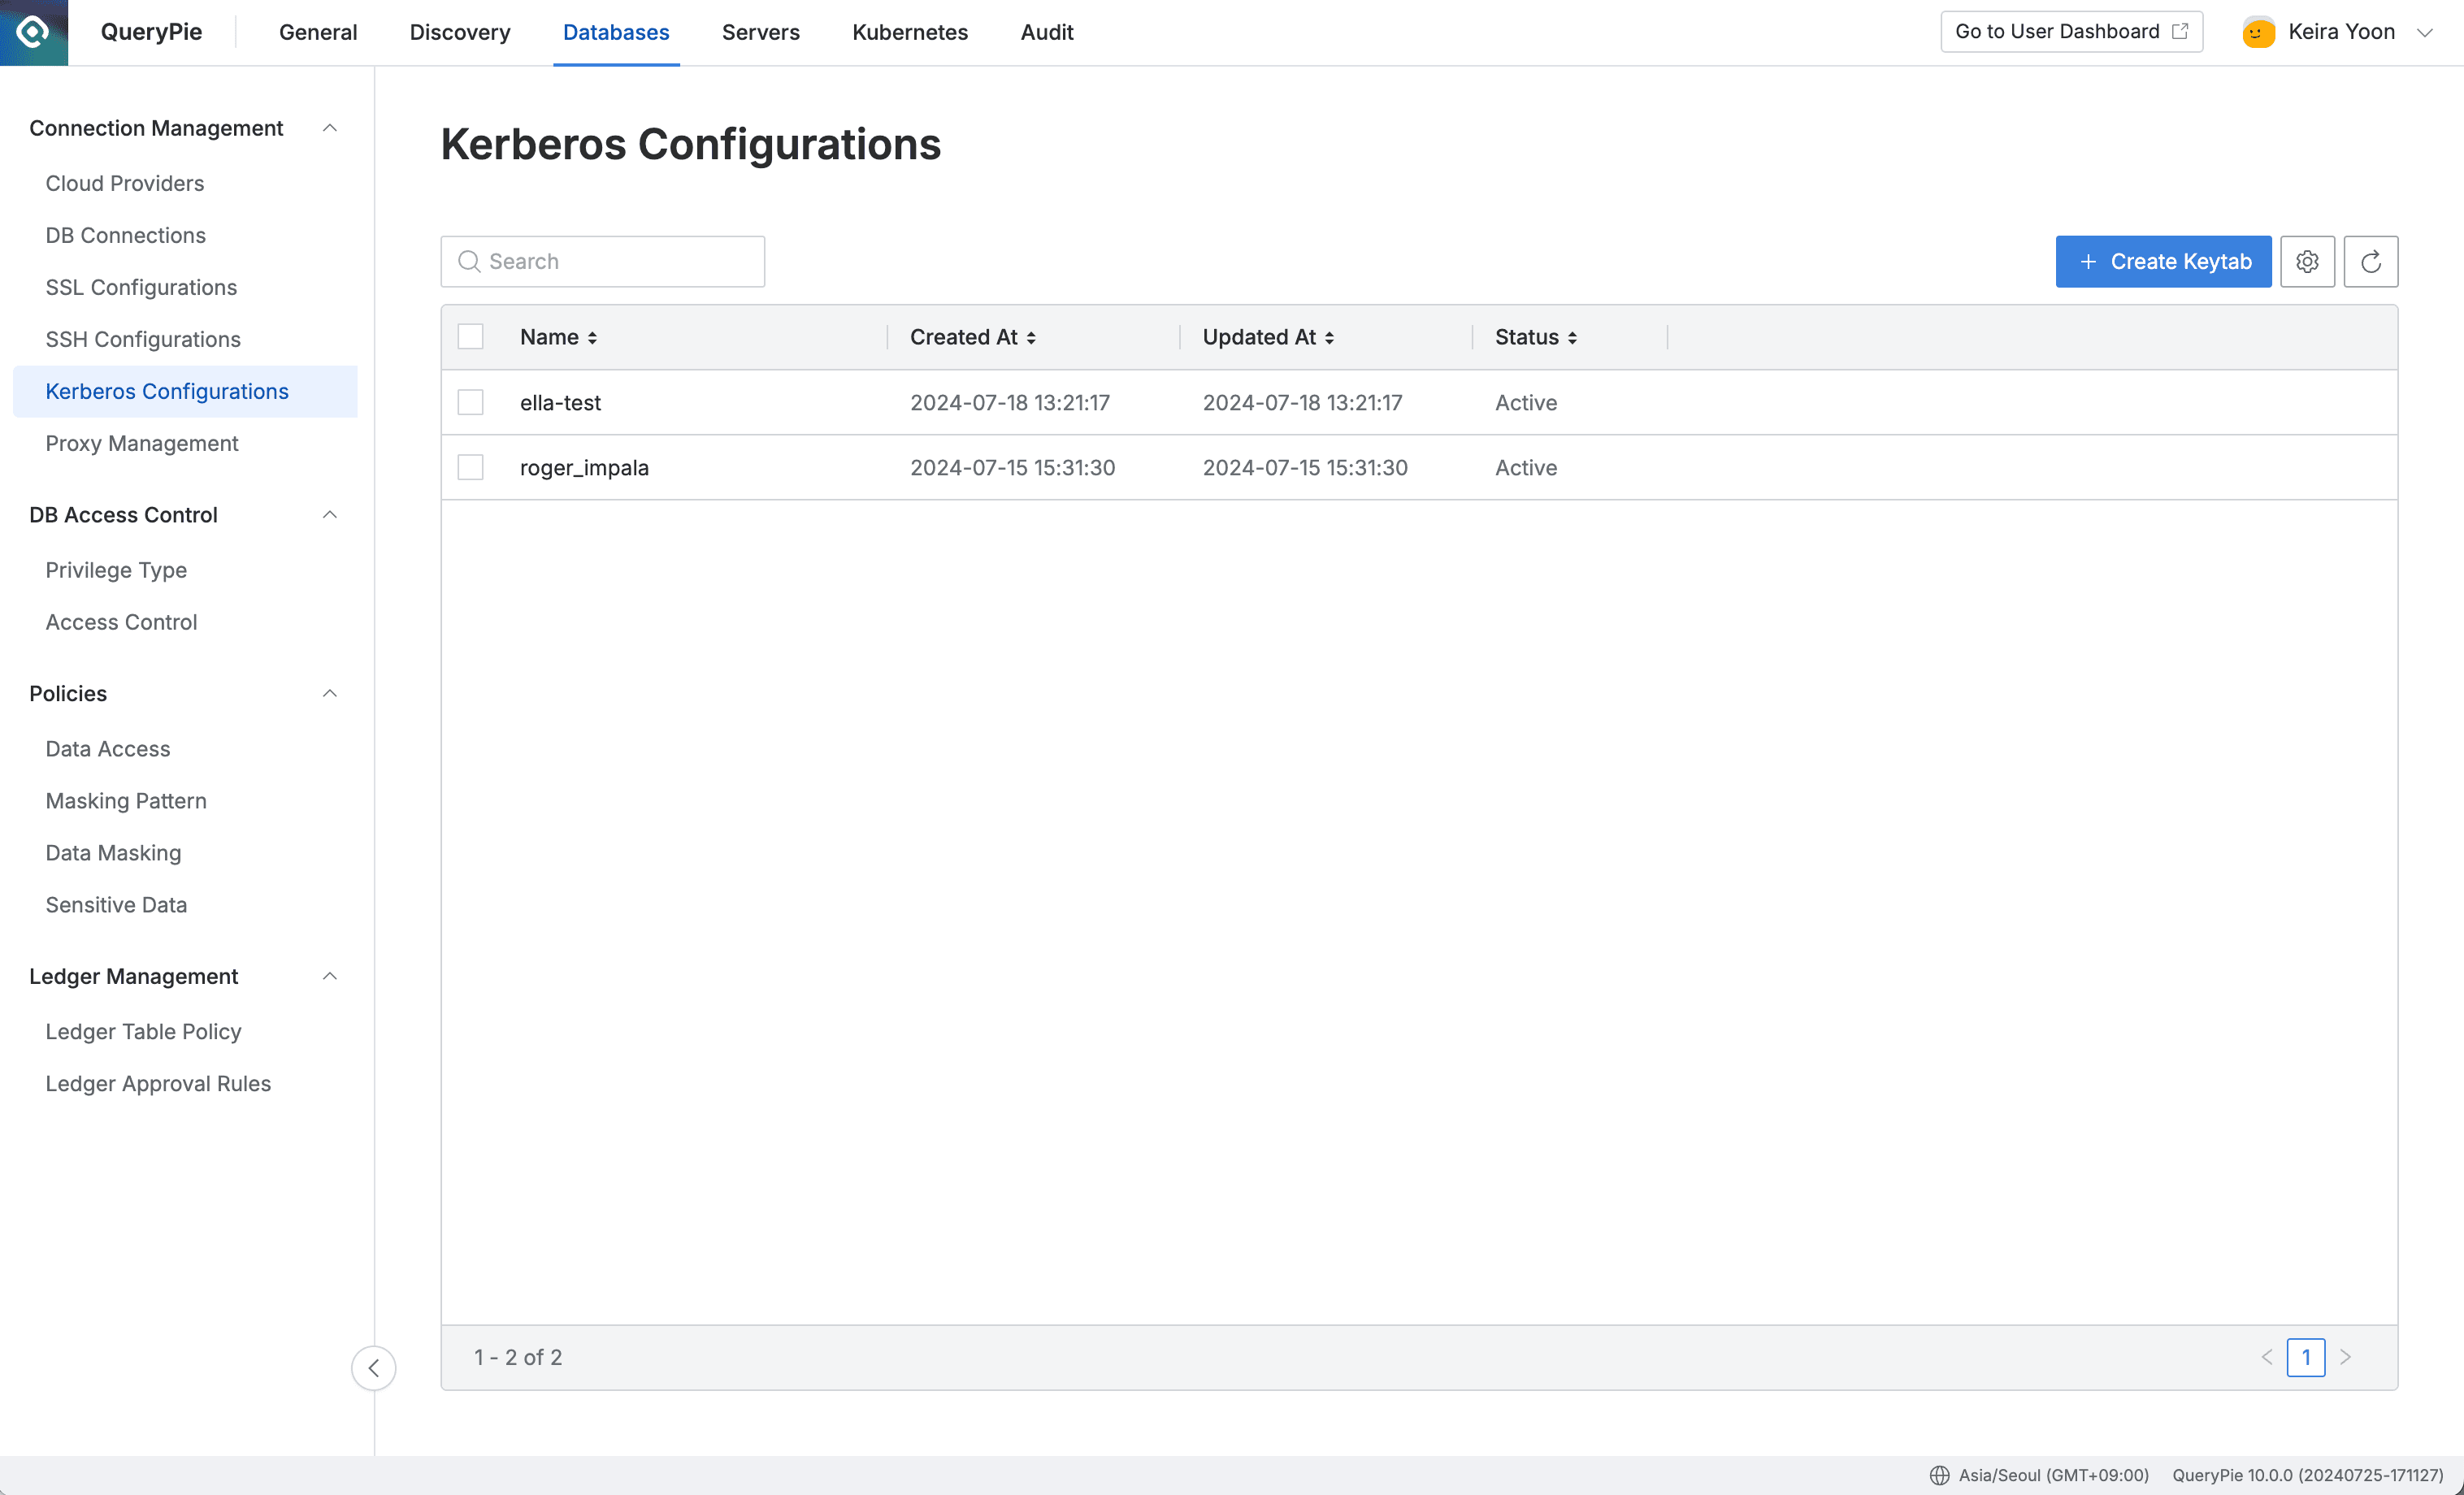This screenshot has height=1495, width=2464.
Task: Collapse the Connection Management section
Action: [330, 128]
